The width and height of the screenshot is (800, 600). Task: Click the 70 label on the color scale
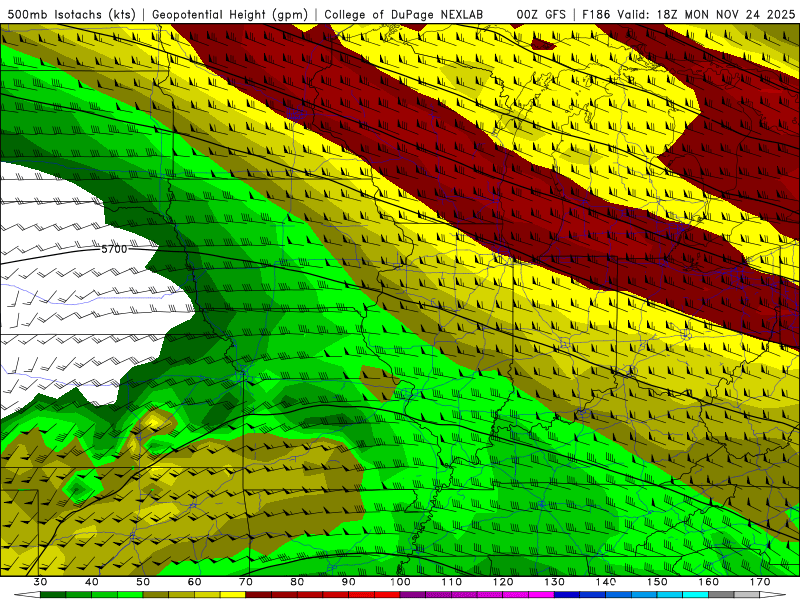click(x=246, y=582)
